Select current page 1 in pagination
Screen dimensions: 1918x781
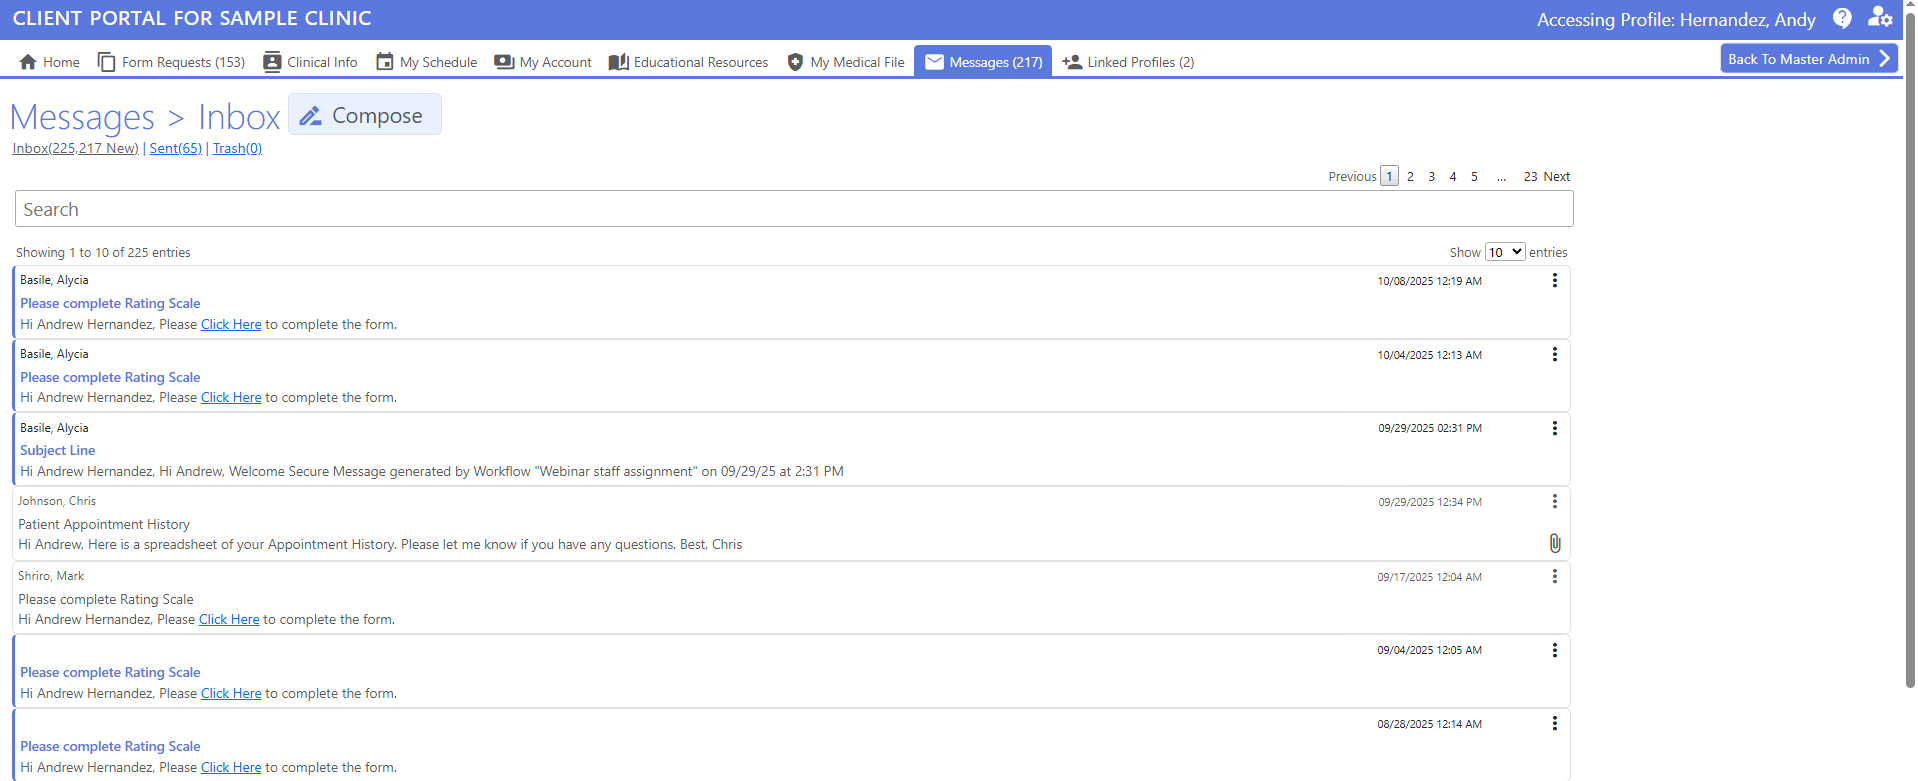pos(1389,176)
